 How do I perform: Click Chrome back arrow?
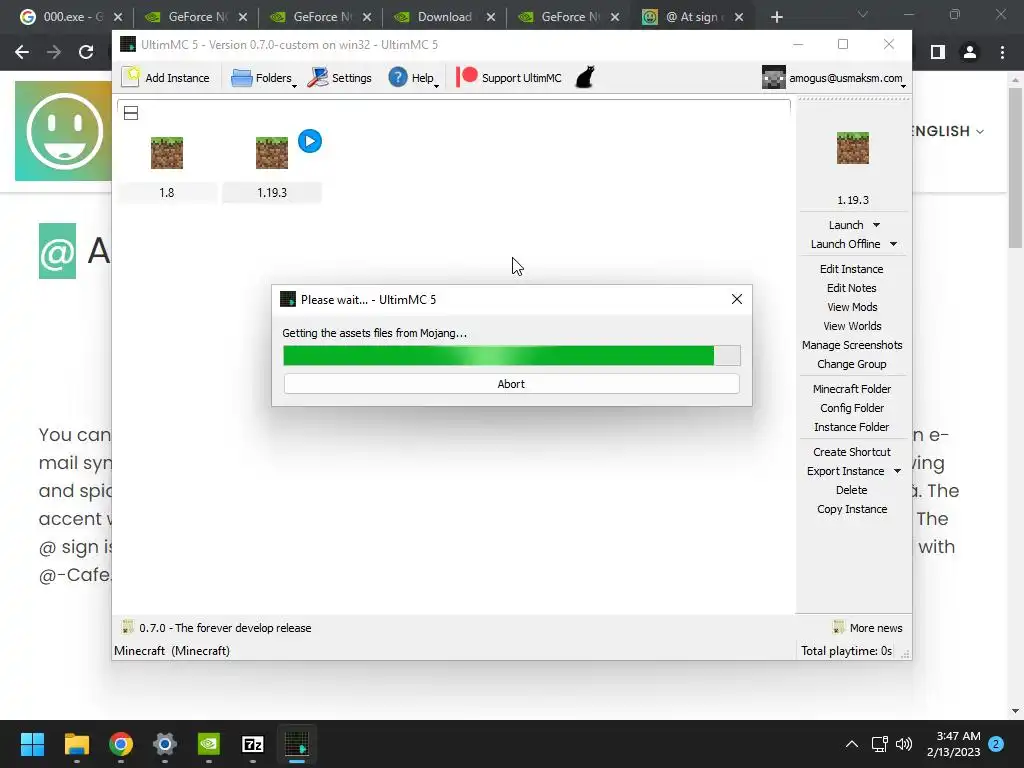[22, 52]
